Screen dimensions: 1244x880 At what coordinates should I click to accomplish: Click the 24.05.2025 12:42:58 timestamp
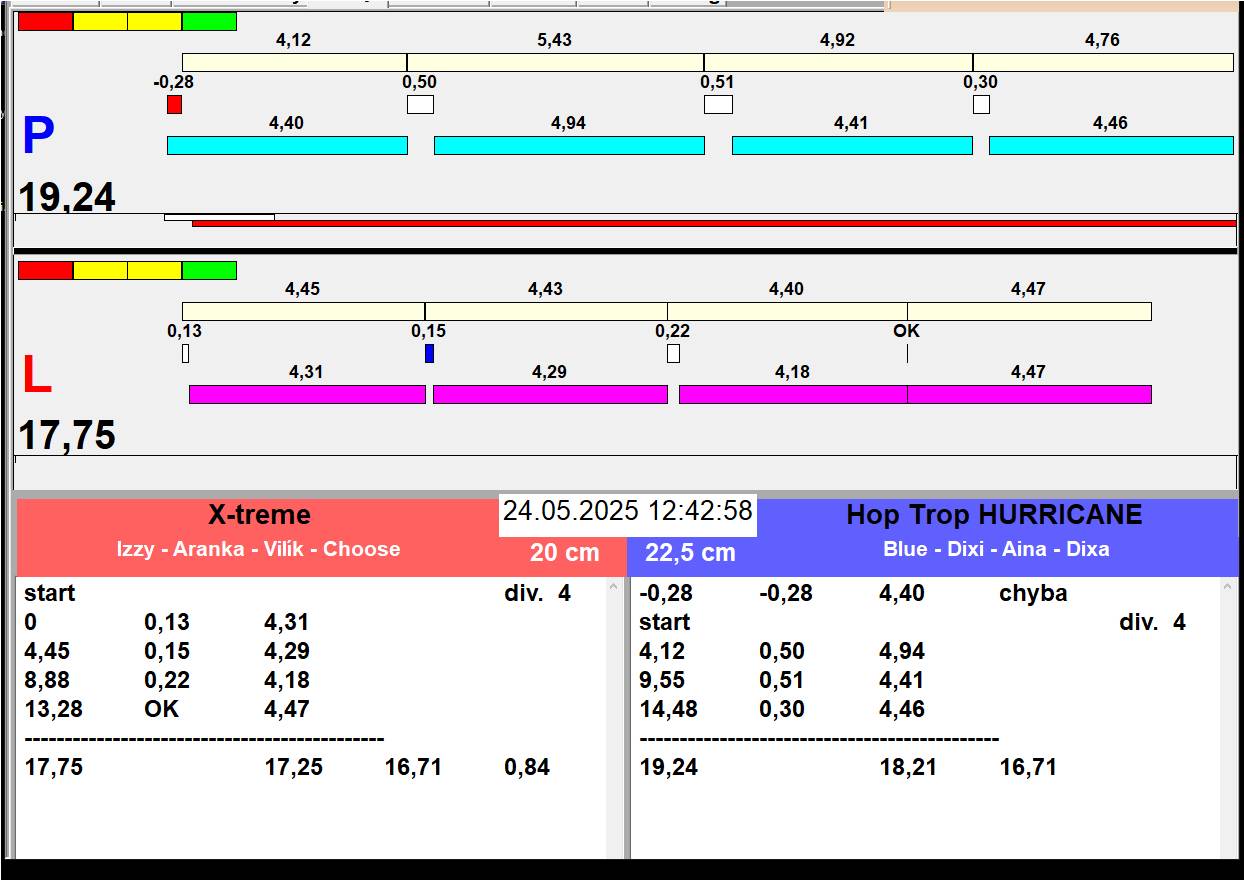tap(627, 511)
